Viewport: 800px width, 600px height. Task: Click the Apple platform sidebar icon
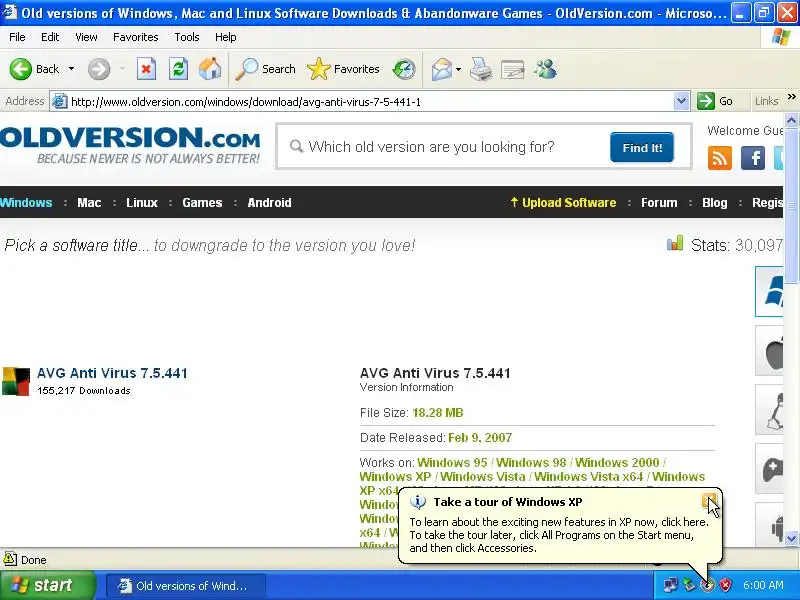point(770,351)
